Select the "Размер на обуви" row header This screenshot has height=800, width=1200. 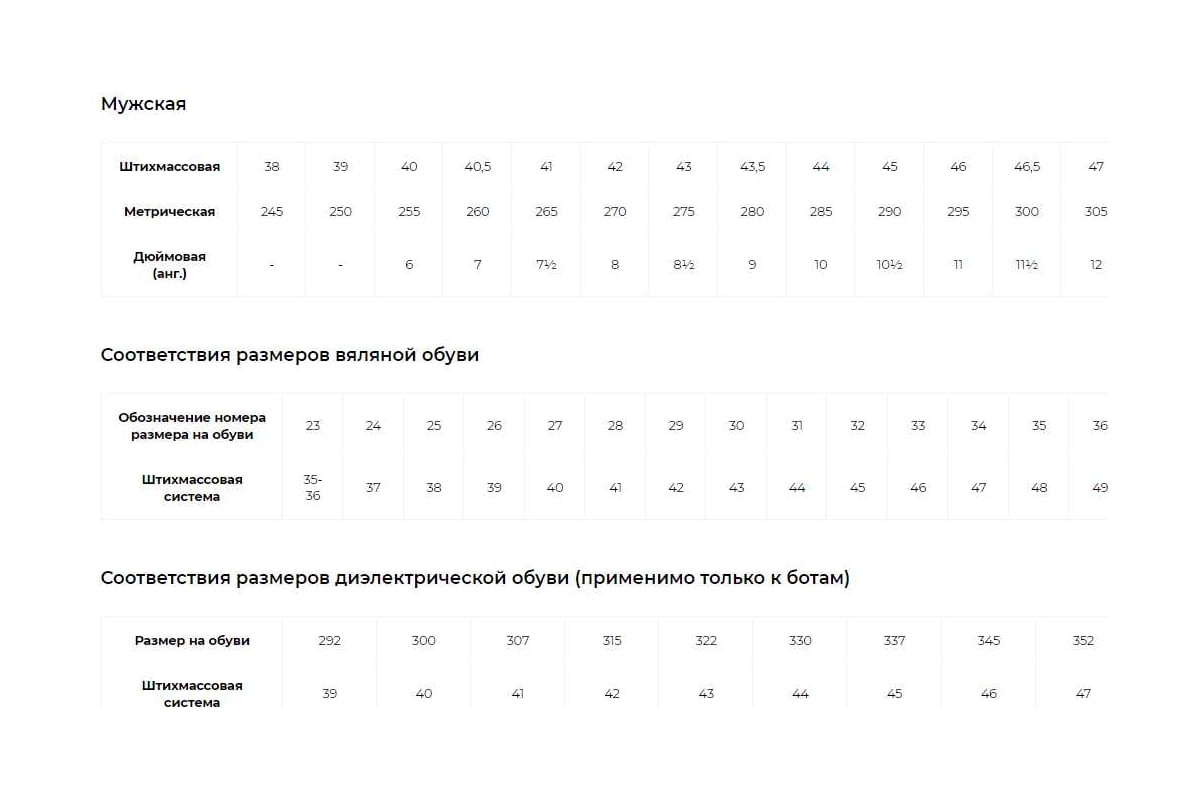point(192,641)
